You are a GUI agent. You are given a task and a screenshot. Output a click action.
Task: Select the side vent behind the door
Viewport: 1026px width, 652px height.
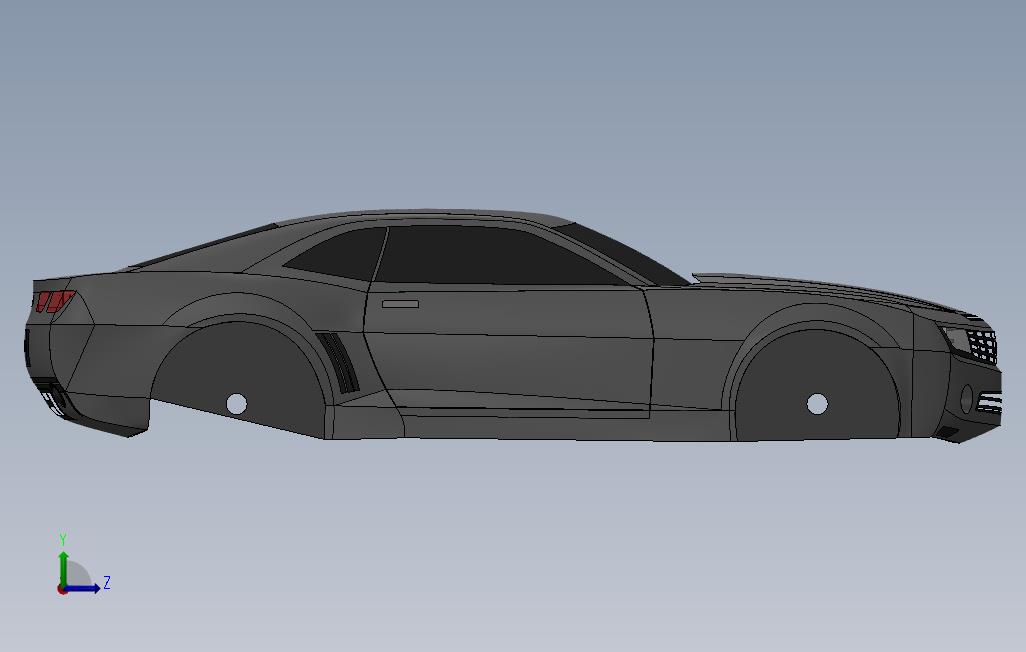(x=340, y=363)
